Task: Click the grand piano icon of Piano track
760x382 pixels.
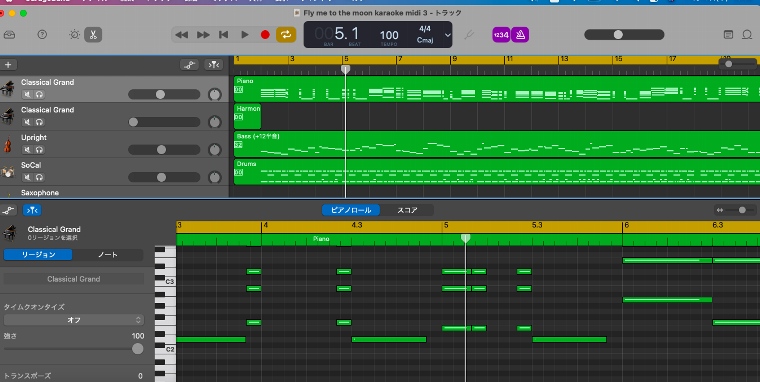Action: [x=8, y=89]
